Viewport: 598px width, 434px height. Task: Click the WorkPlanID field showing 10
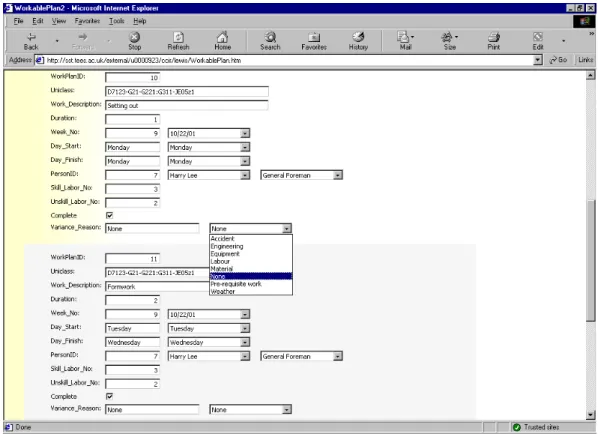(132, 78)
